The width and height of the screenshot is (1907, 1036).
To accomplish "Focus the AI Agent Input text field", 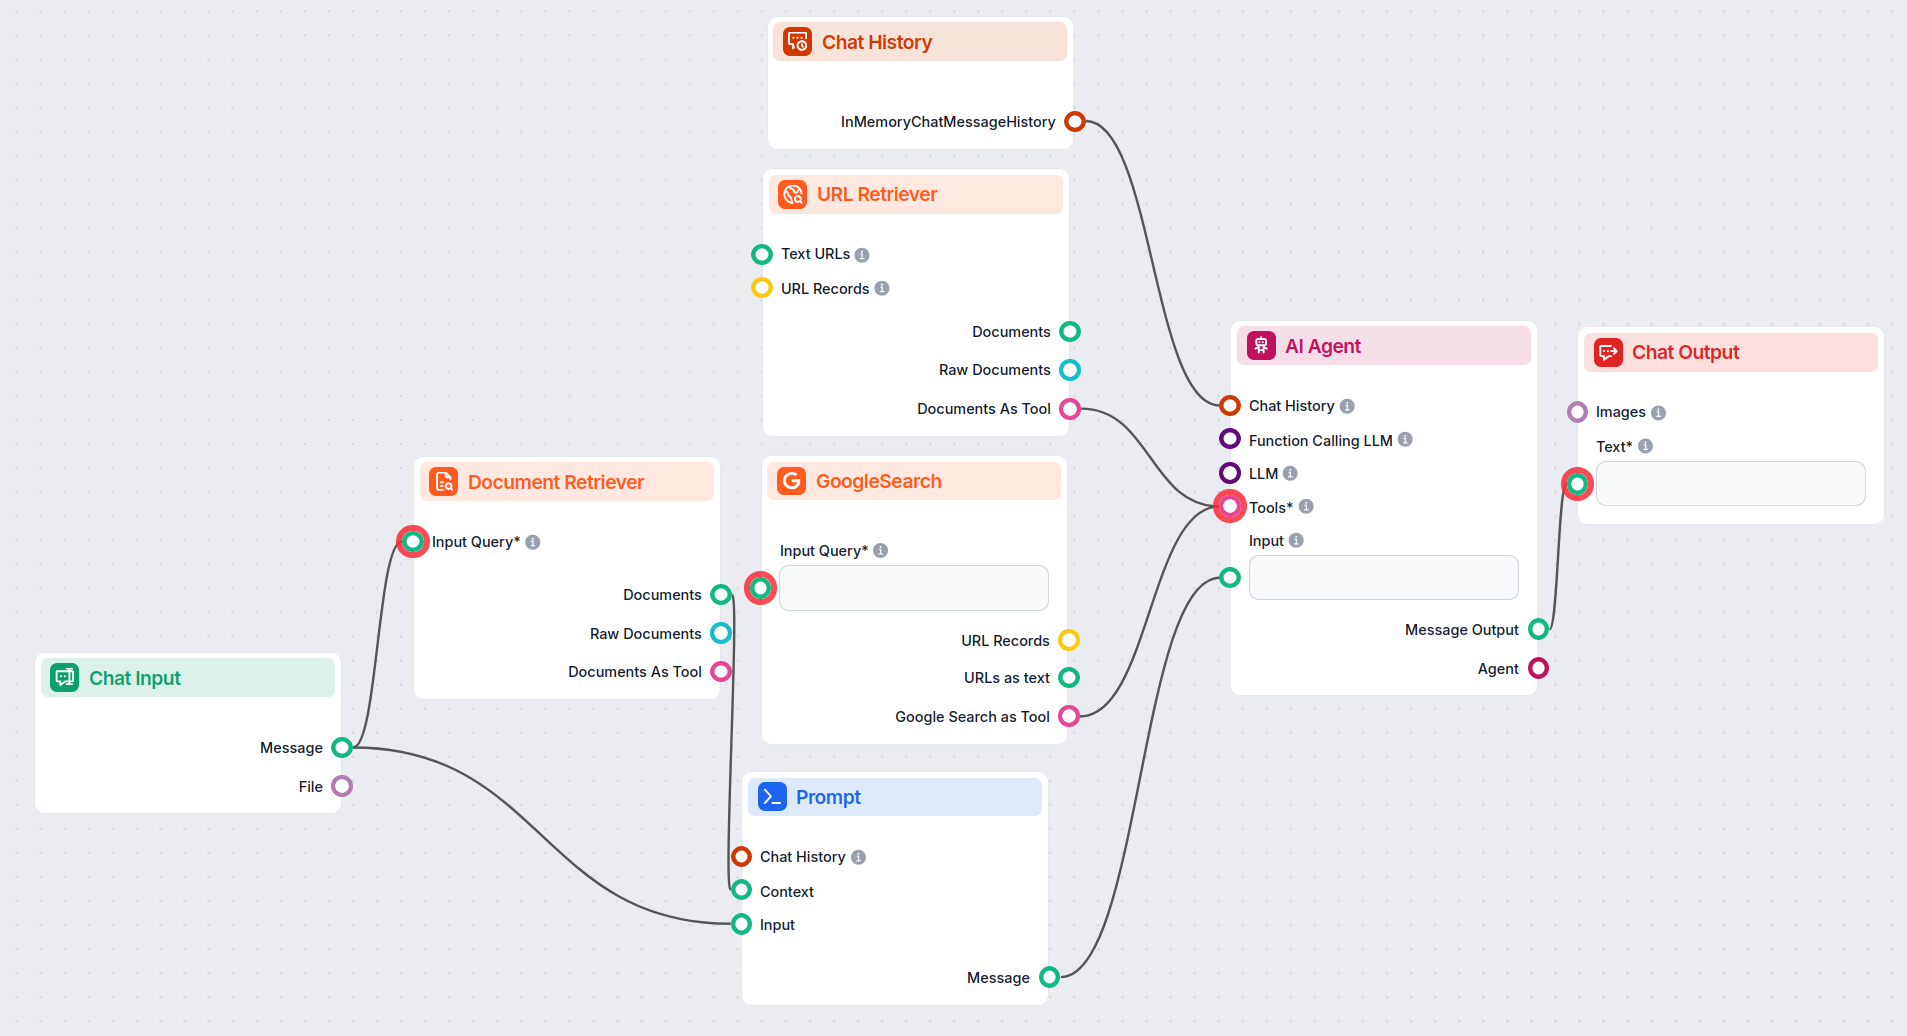I will point(1384,577).
